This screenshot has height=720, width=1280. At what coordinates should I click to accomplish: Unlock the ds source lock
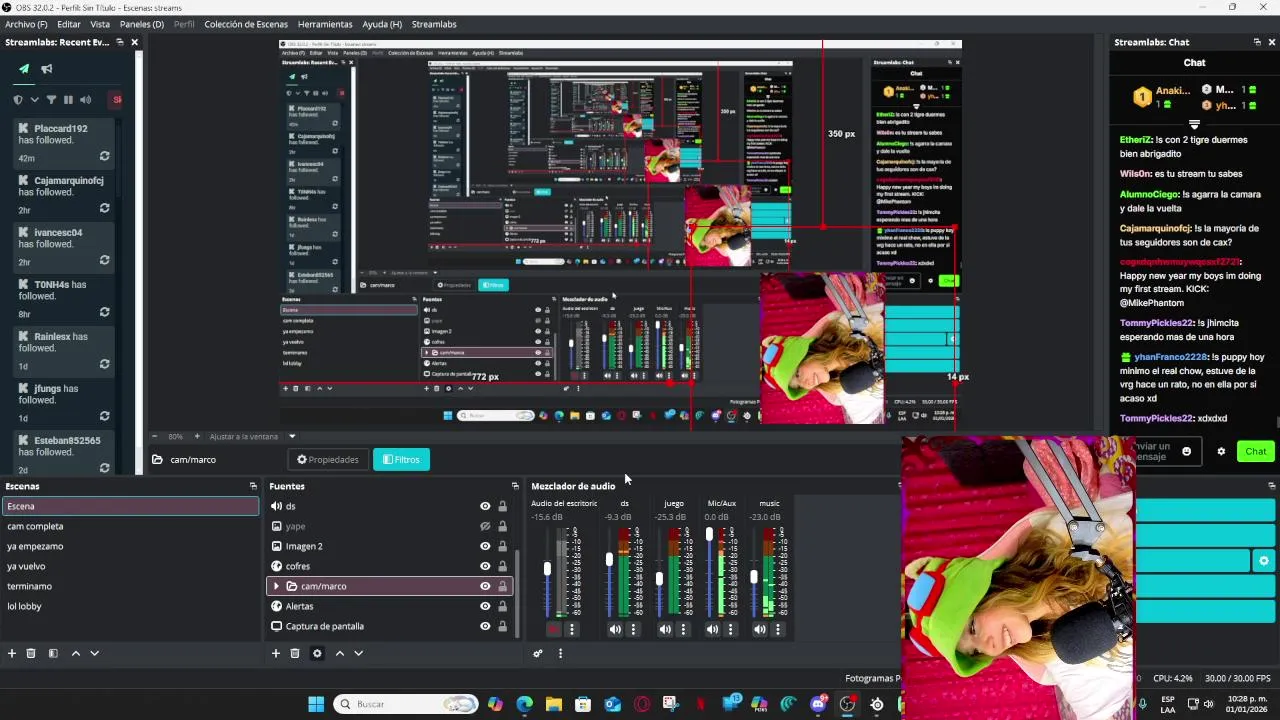(x=502, y=506)
